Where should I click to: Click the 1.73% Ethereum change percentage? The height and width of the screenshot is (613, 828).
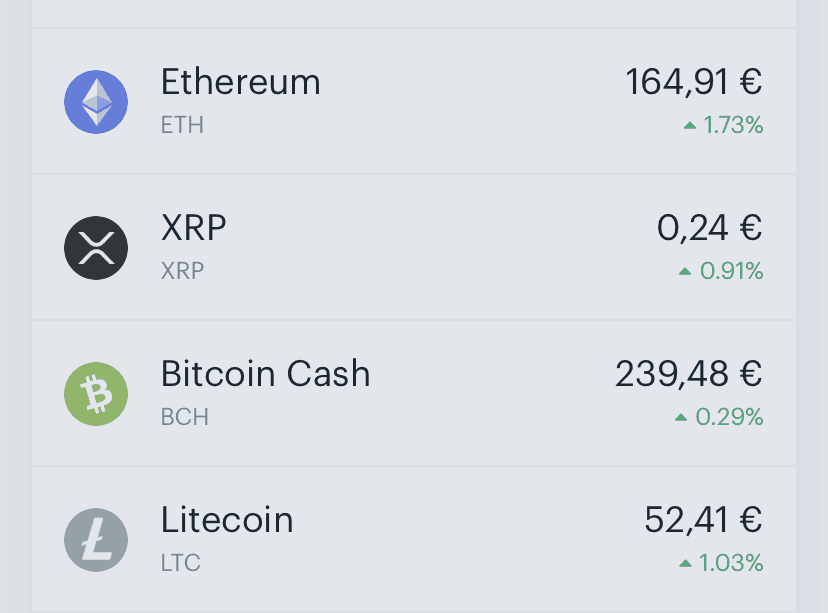point(733,126)
